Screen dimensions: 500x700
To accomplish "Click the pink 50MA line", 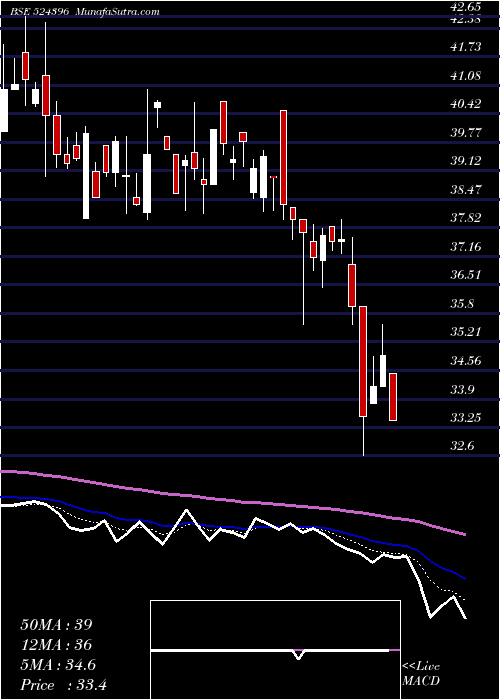I will [x=232, y=500].
